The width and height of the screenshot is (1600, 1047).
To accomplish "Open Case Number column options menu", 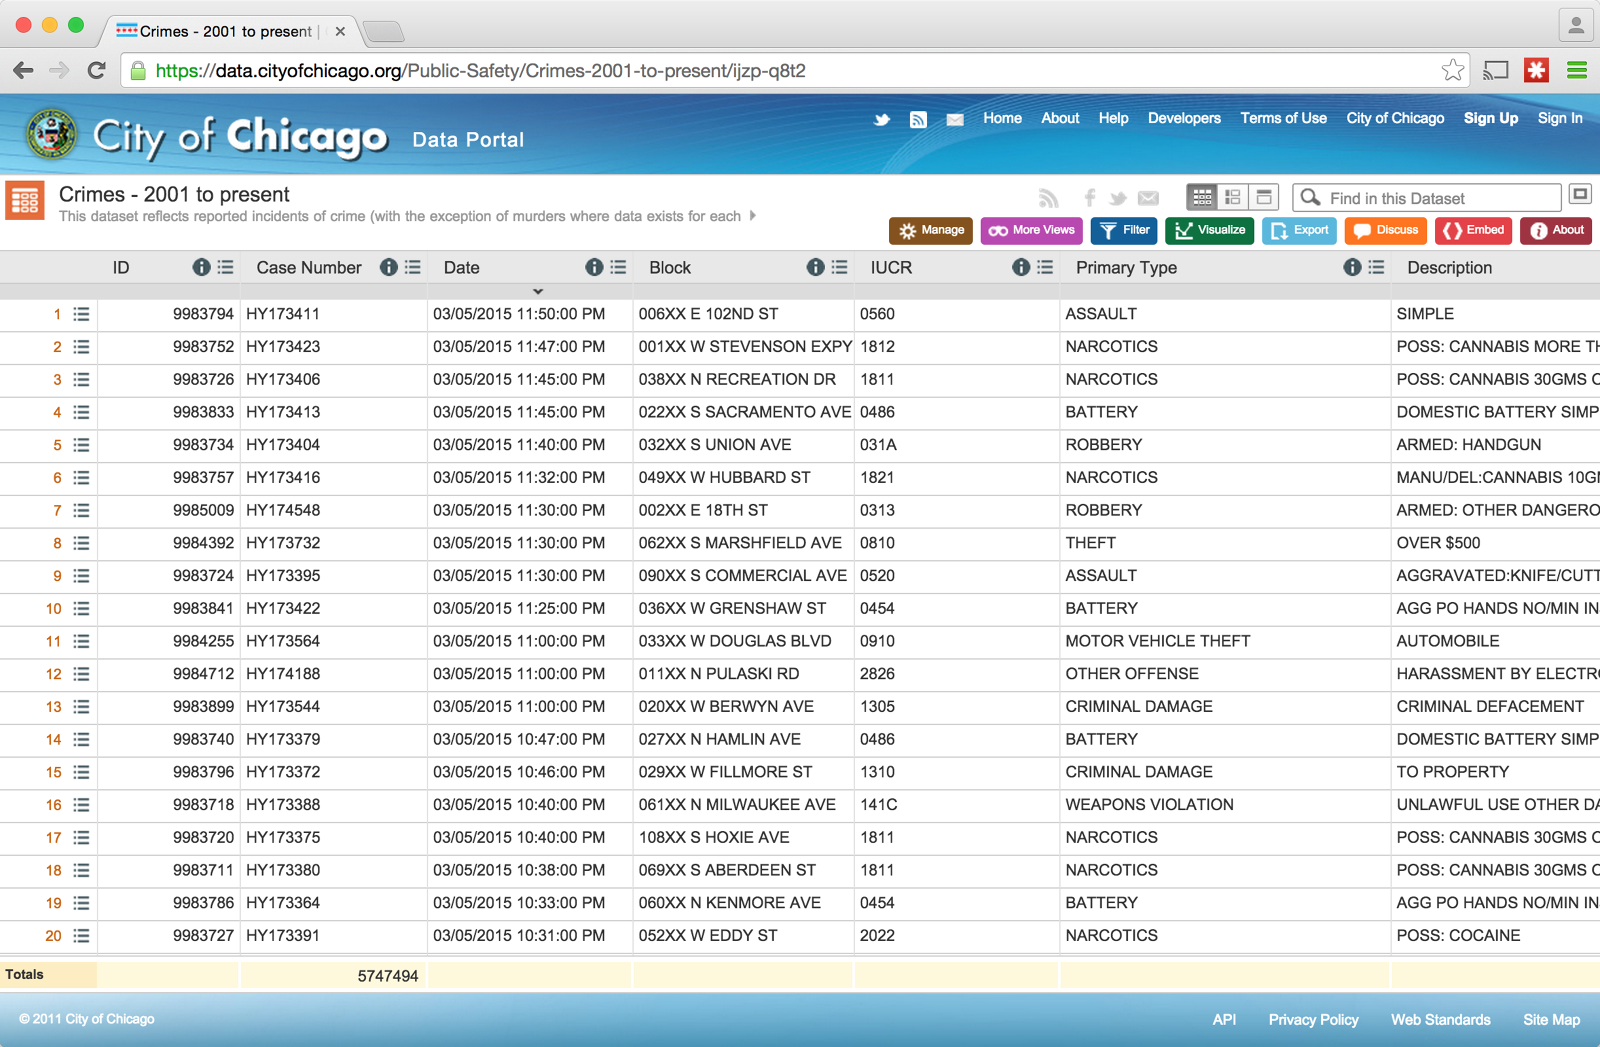I will 413,267.
